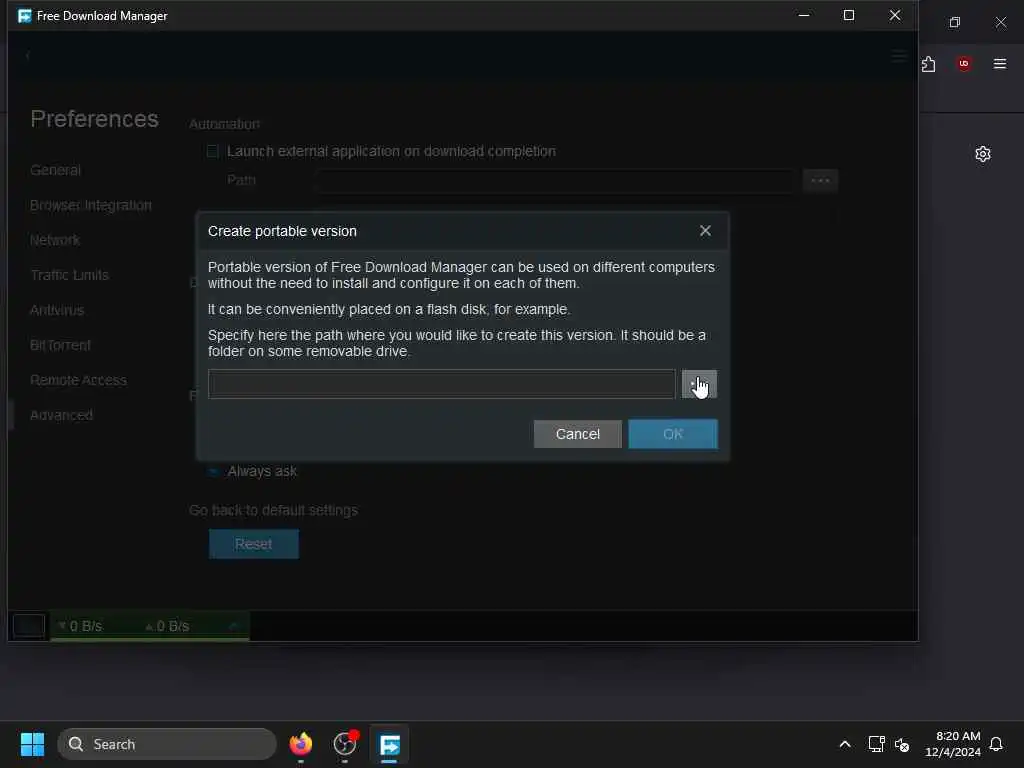This screenshot has height=768, width=1024.
Task: Click the upload speed 0 B/s indicator
Action: pos(167,626)
